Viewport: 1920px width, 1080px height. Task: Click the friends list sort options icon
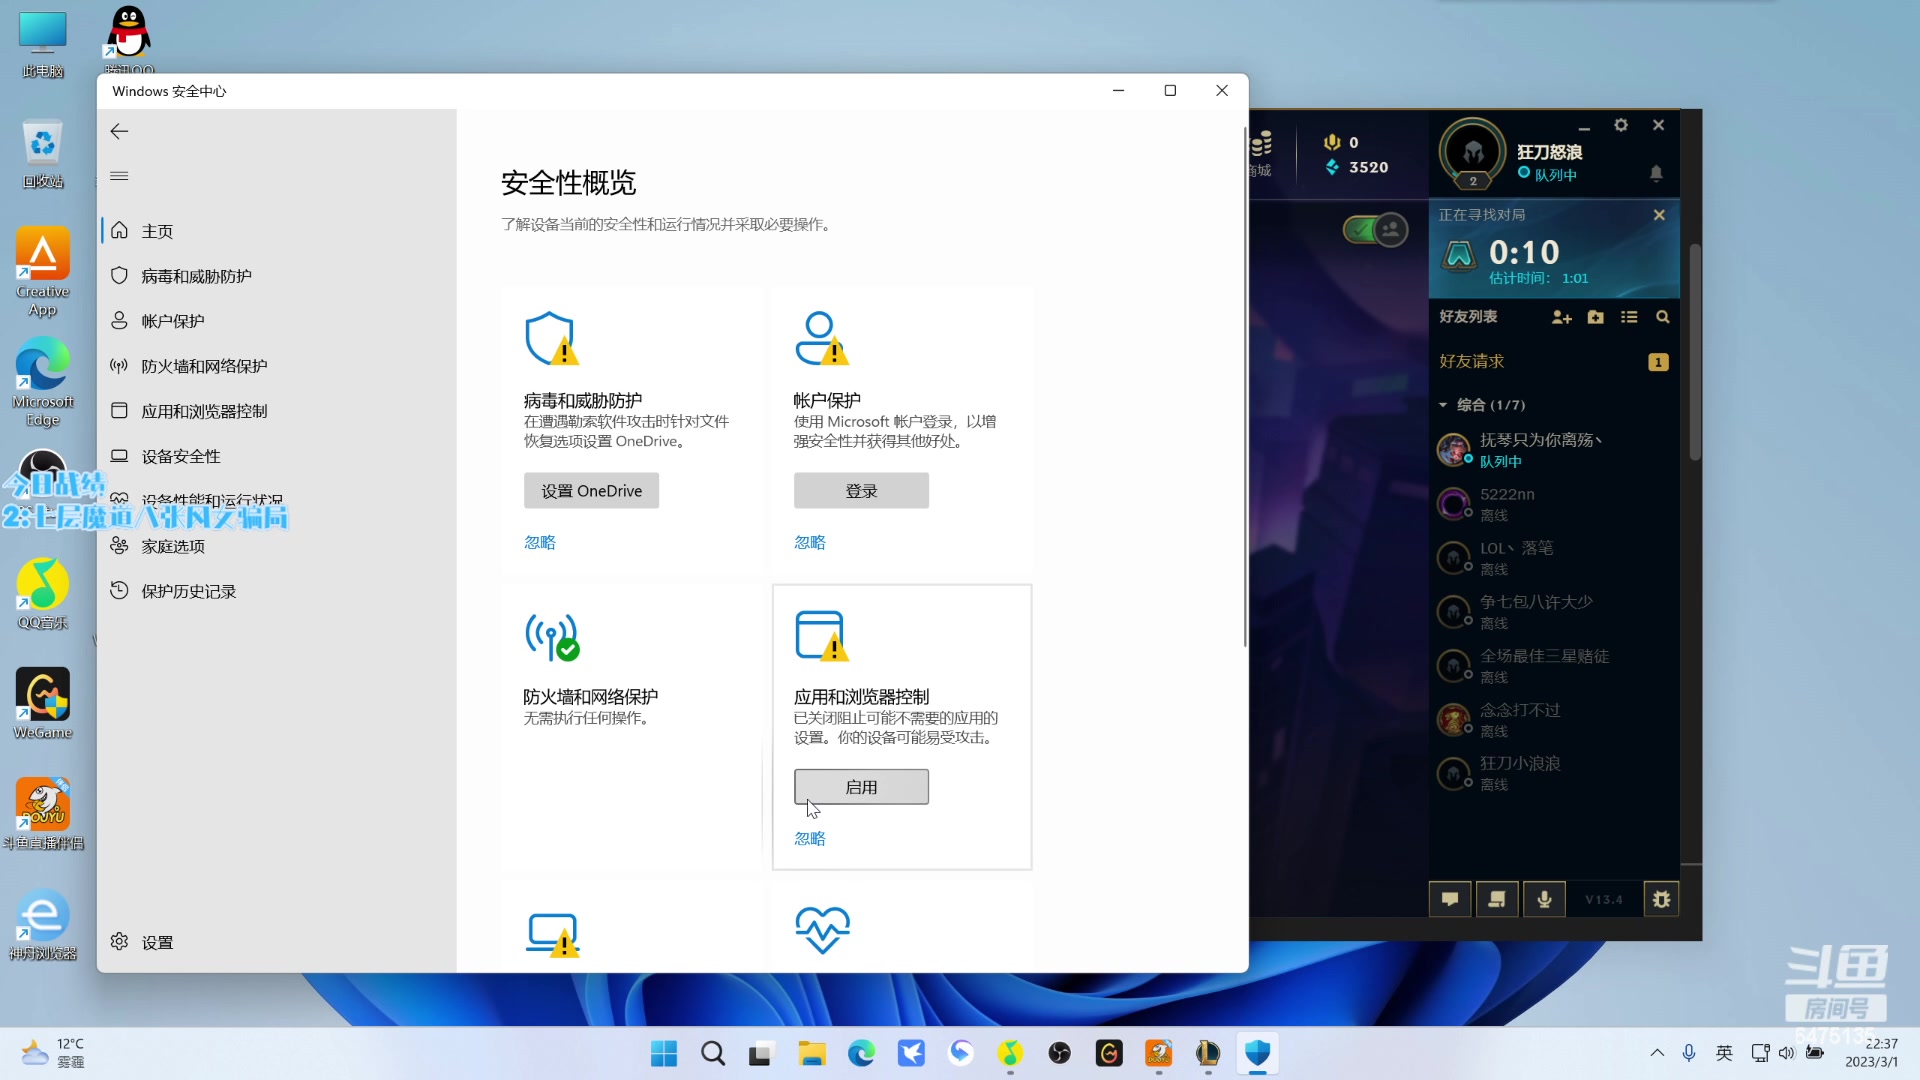tap(1629, 317)
